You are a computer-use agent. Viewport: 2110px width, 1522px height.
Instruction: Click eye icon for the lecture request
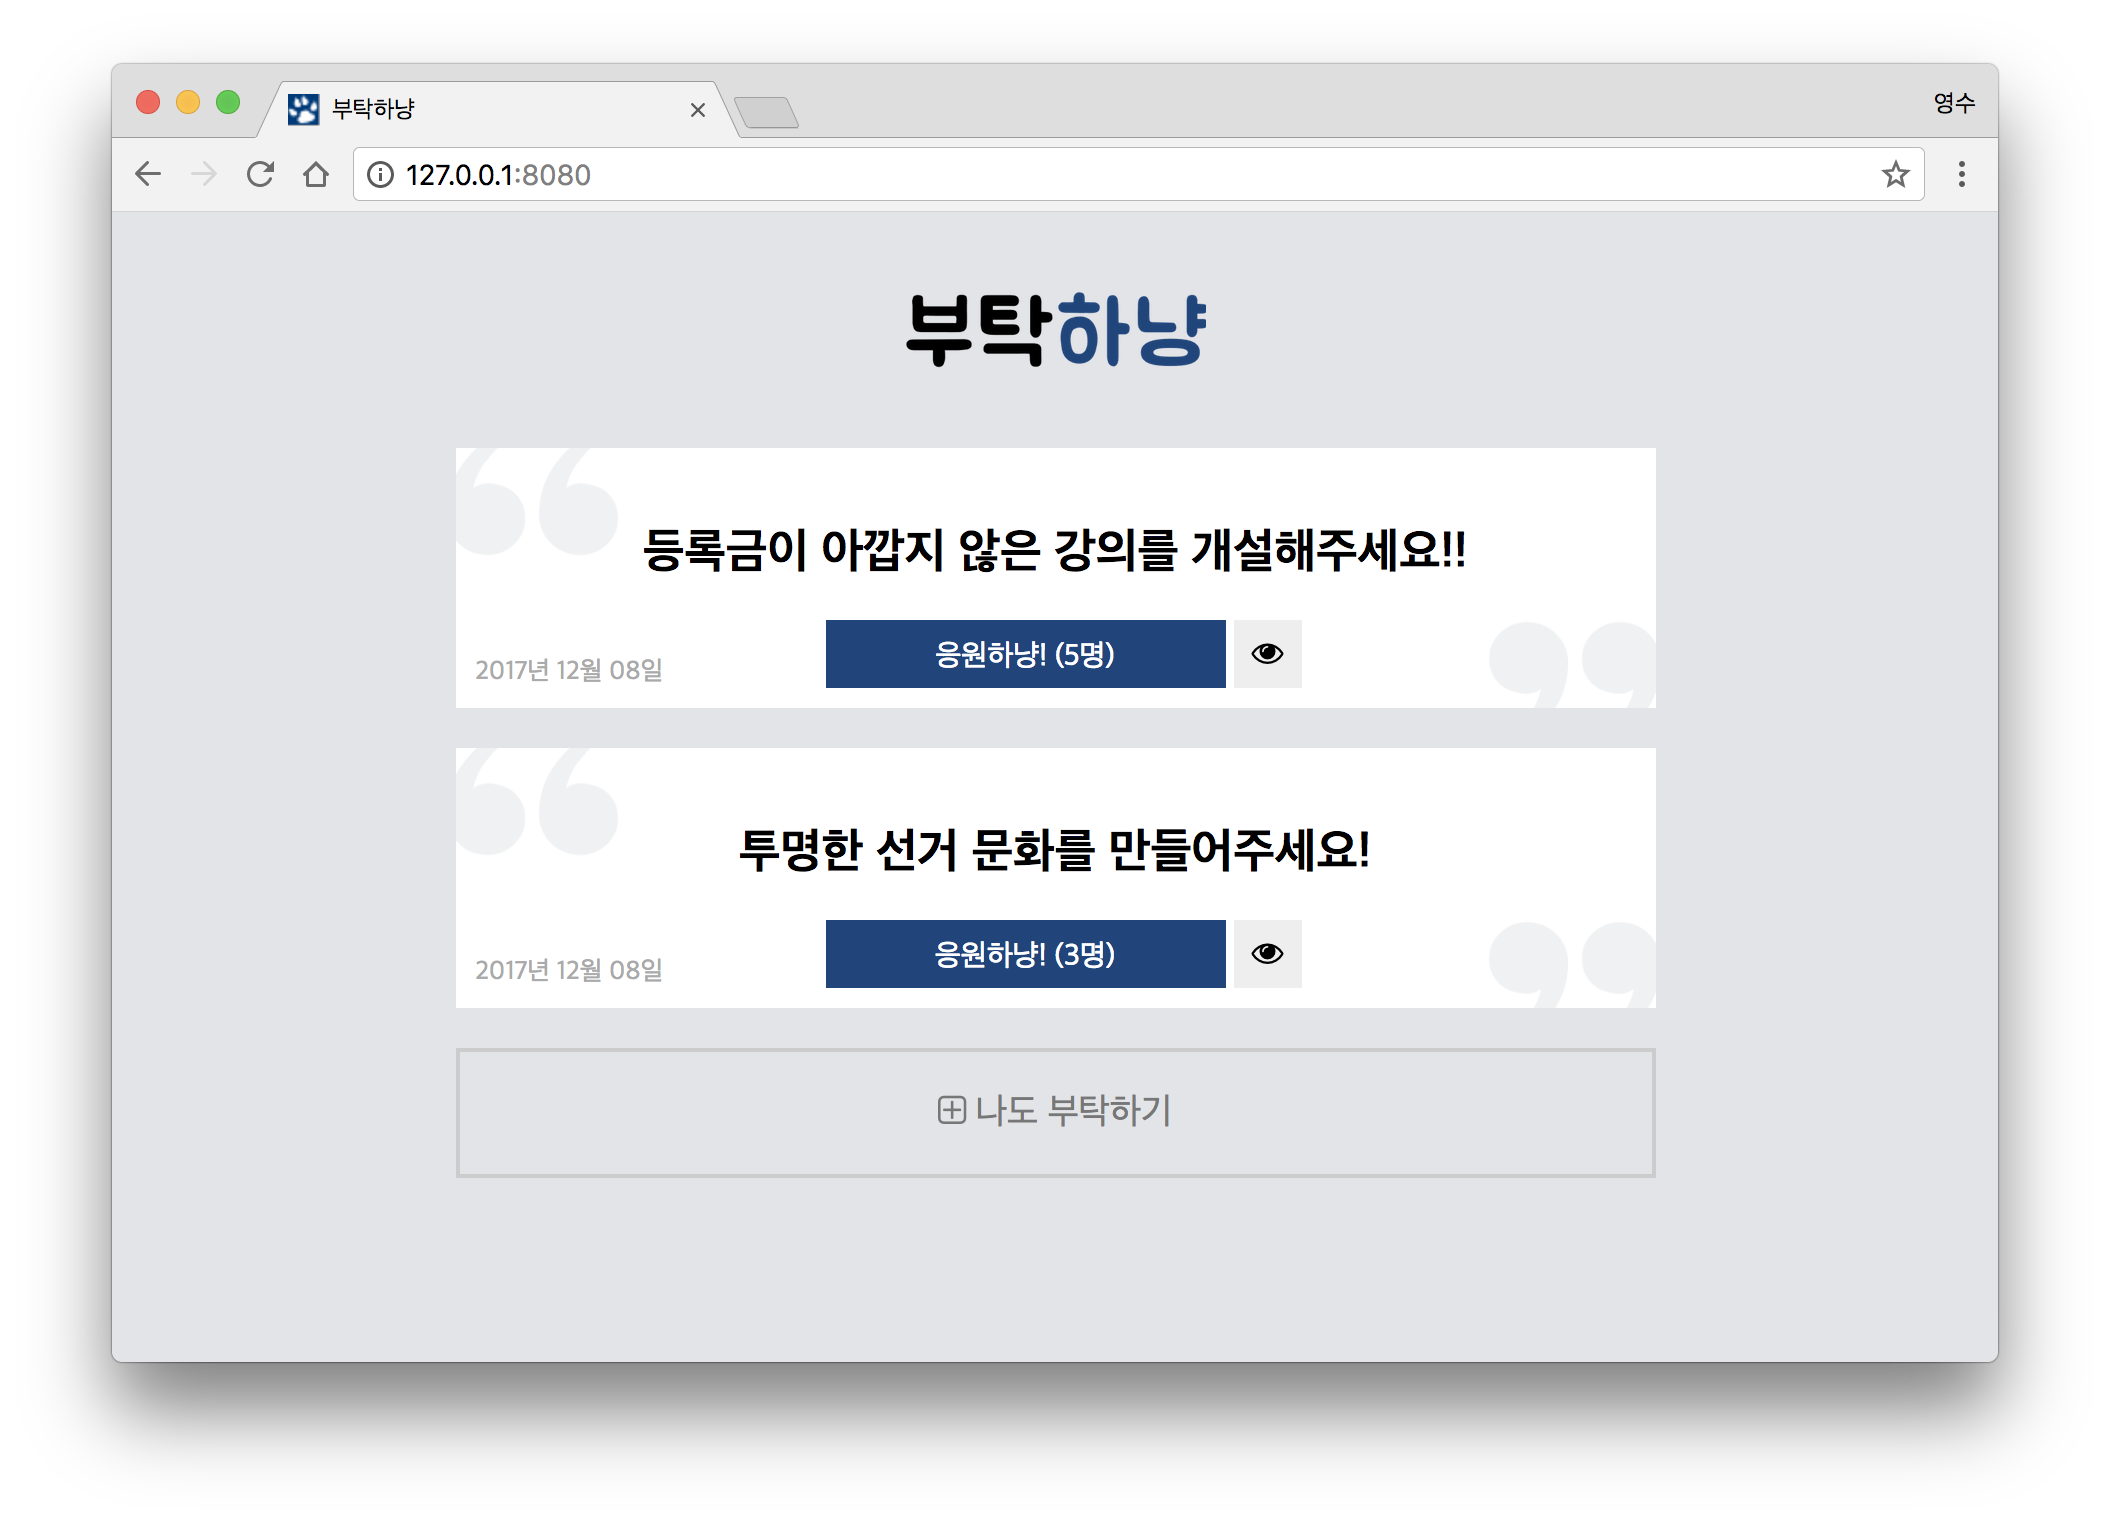click(x=1267, y=654)
